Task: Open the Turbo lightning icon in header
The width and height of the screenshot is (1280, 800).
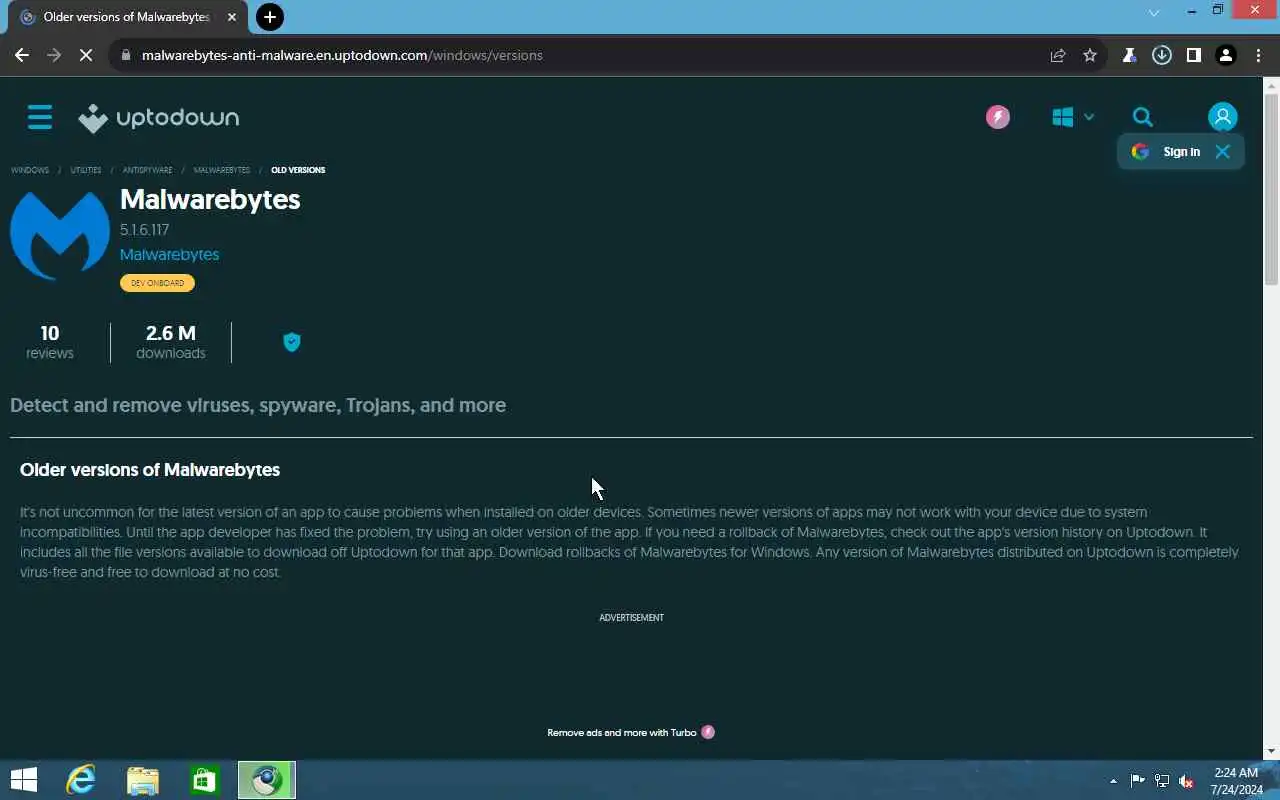Action: [997, 117]
